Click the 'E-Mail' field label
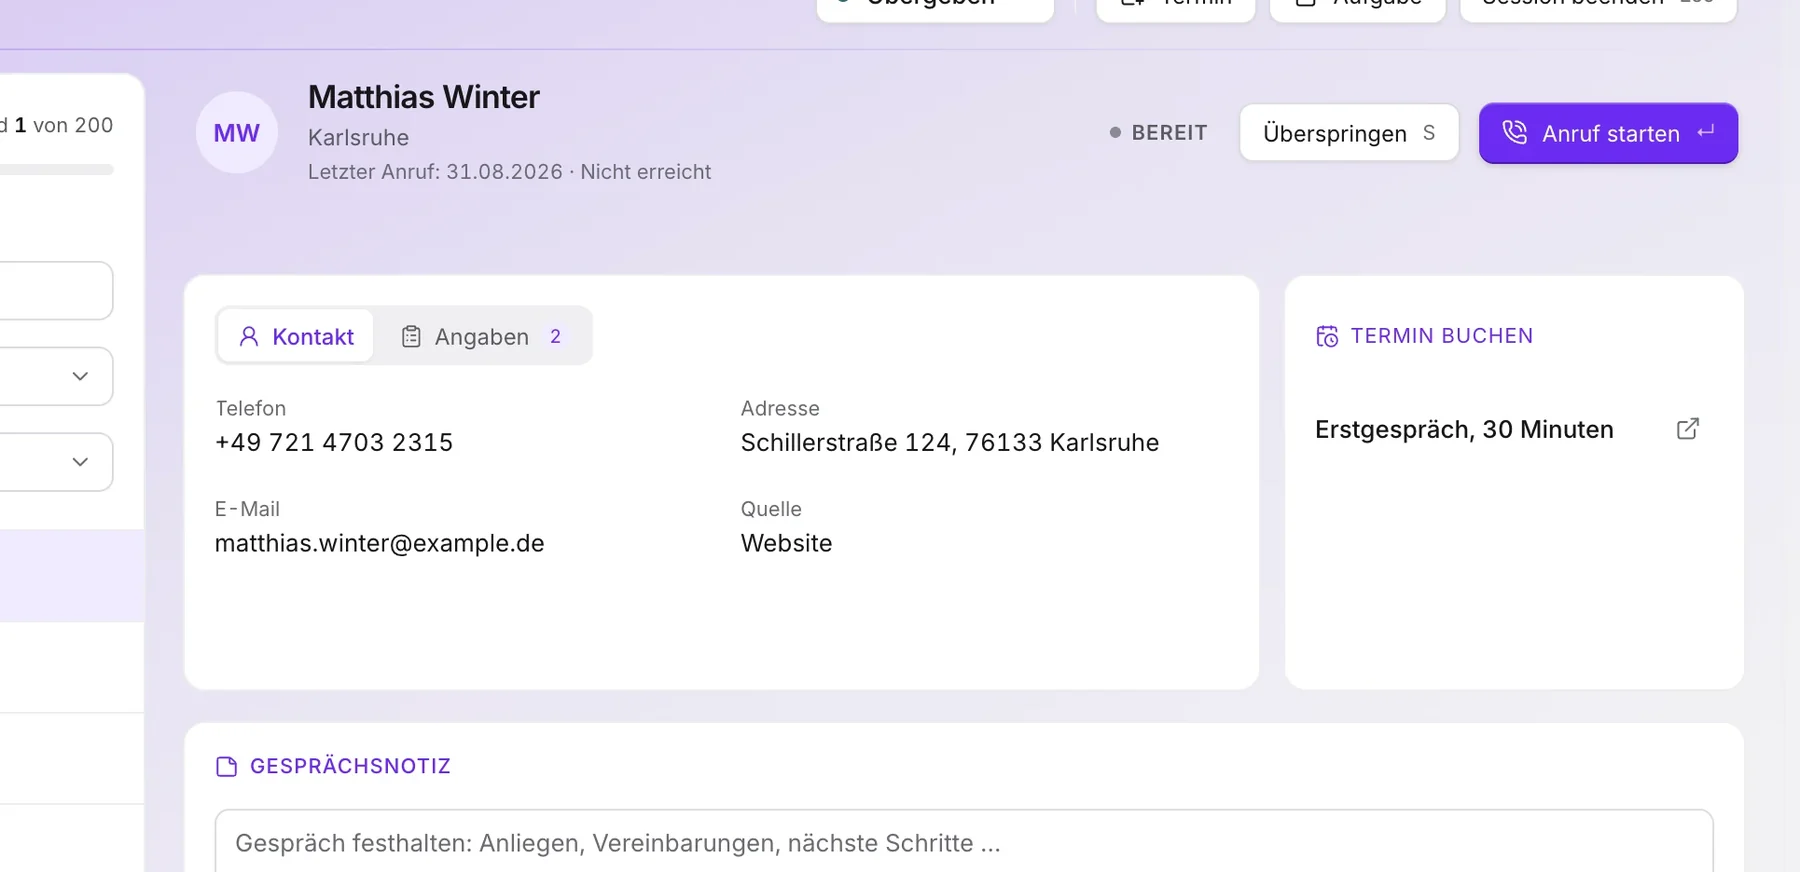The height and width of the screenshot is (872, 1800). coord(248,510)
